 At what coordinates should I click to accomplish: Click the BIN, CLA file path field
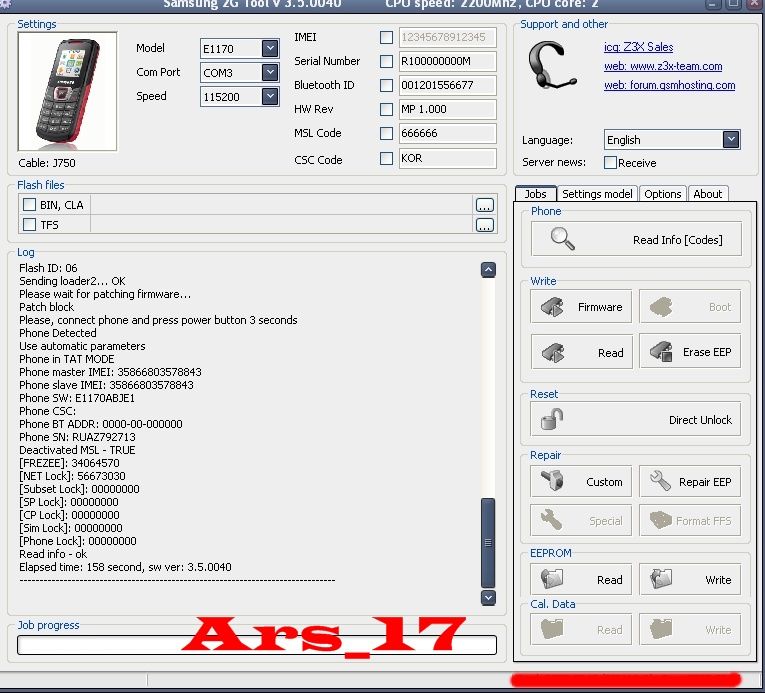point(282,205)
